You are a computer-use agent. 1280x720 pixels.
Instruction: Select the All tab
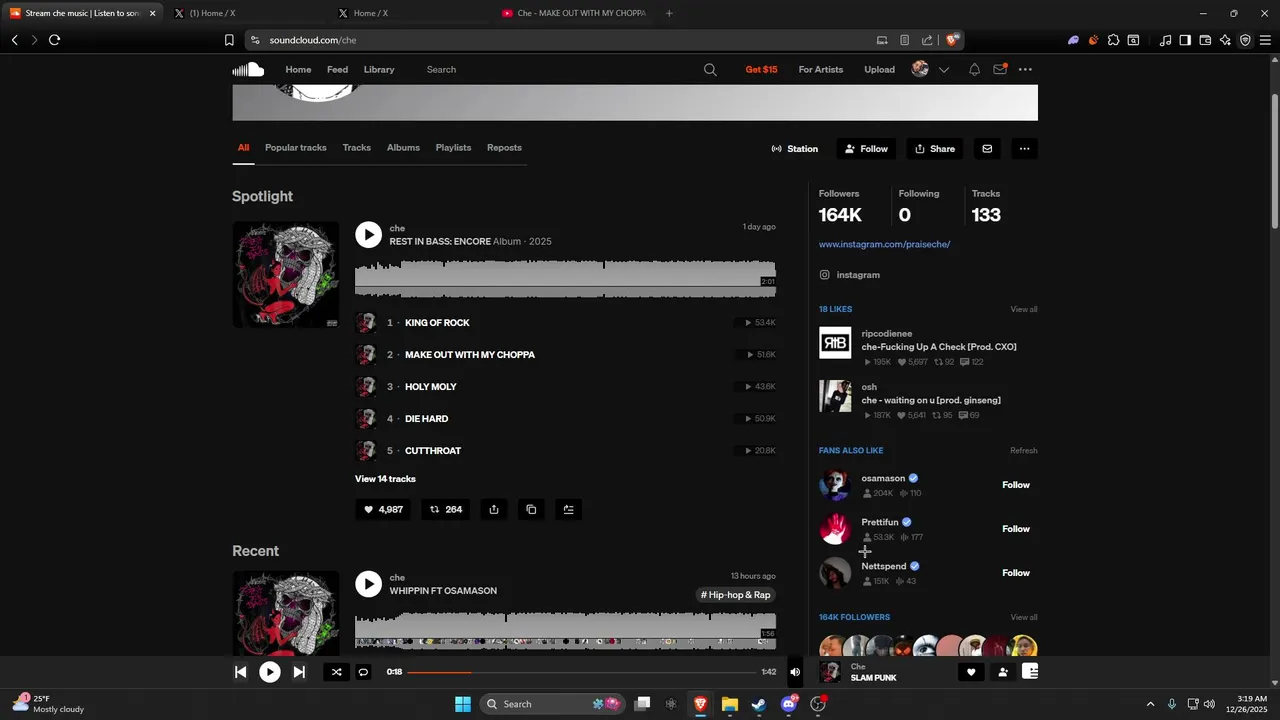pos(243,147)
